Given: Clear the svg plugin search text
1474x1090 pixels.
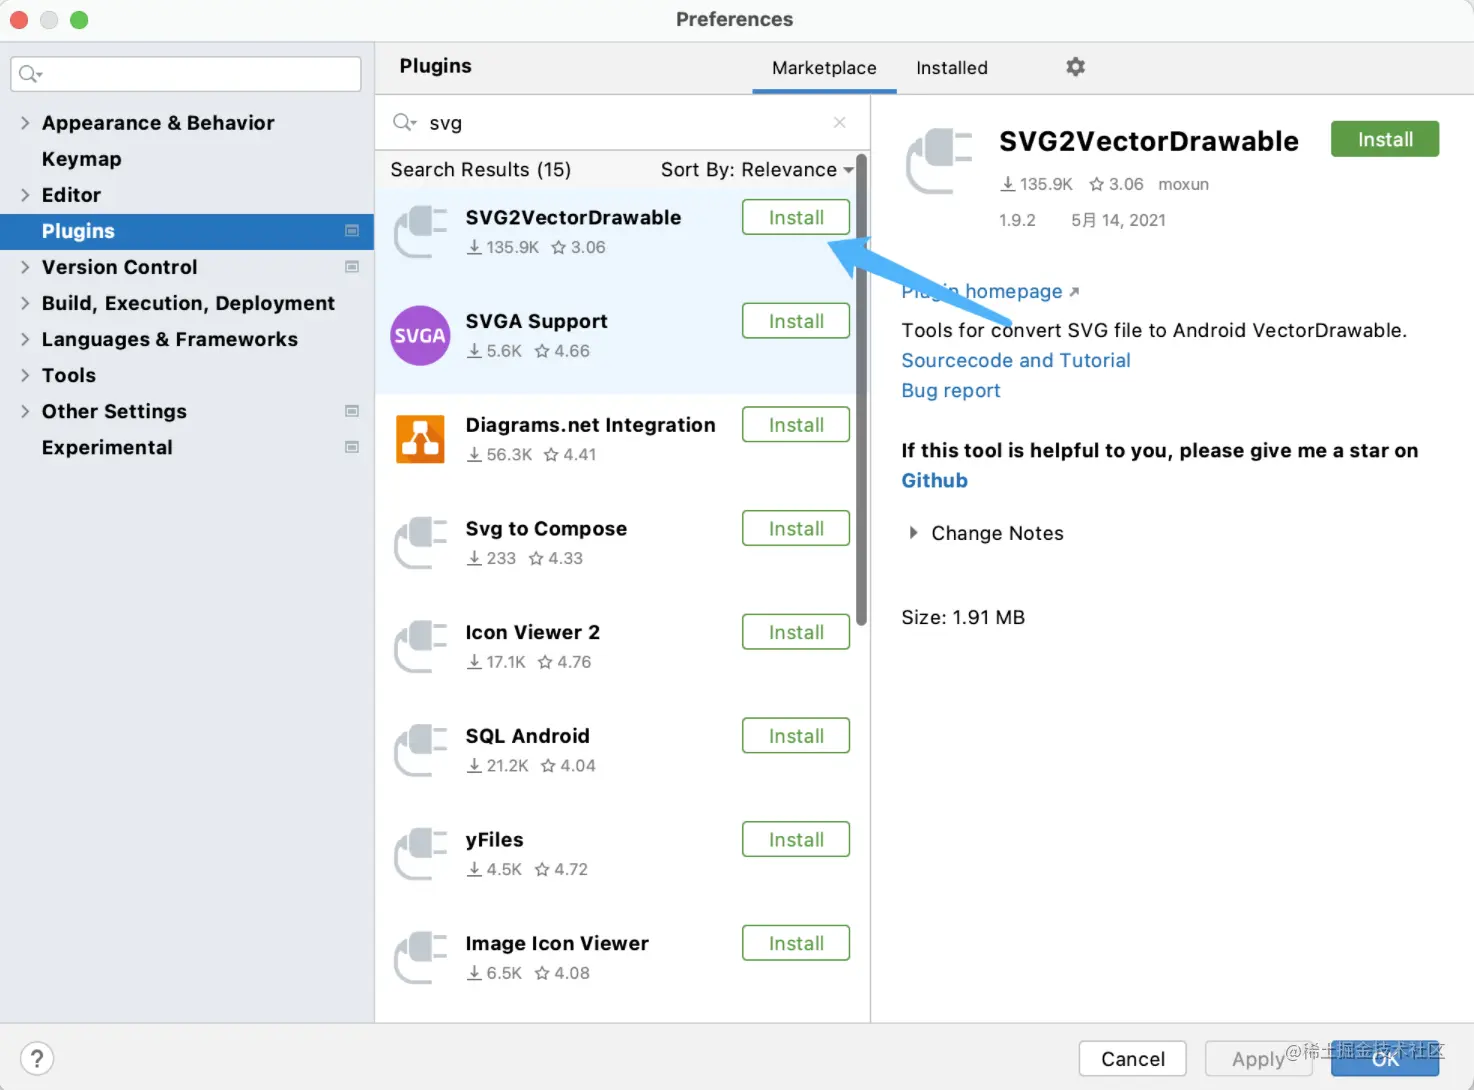Looking at the screenshot, I should point(840,122).
